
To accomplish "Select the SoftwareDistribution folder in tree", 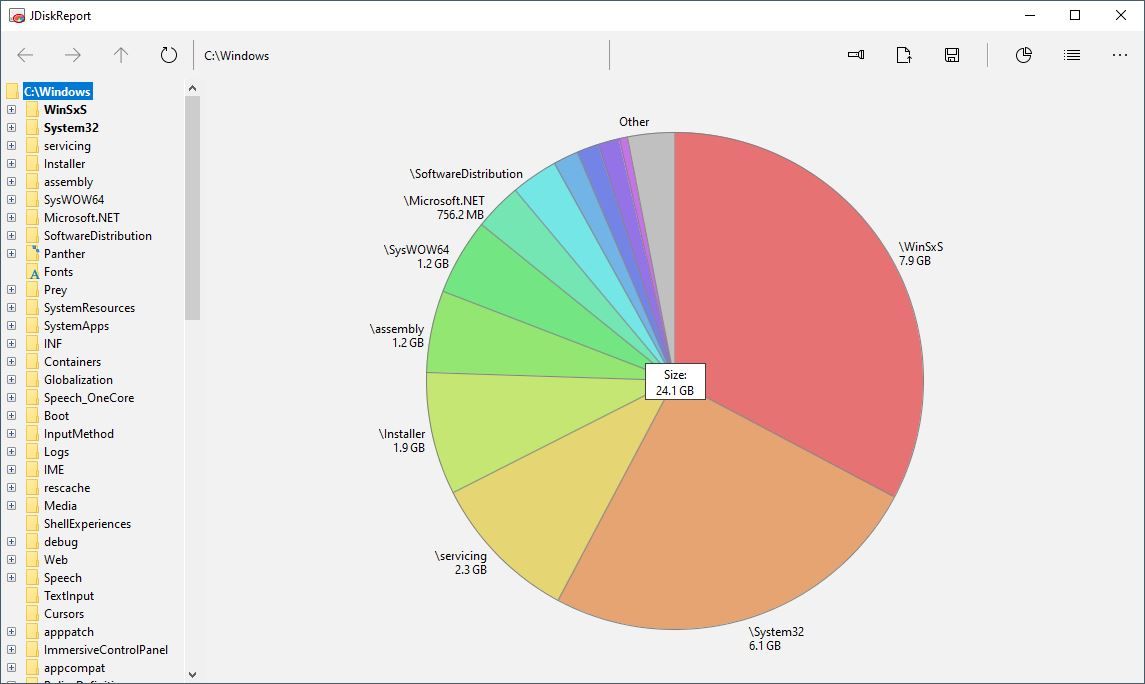I will point(97,236).
